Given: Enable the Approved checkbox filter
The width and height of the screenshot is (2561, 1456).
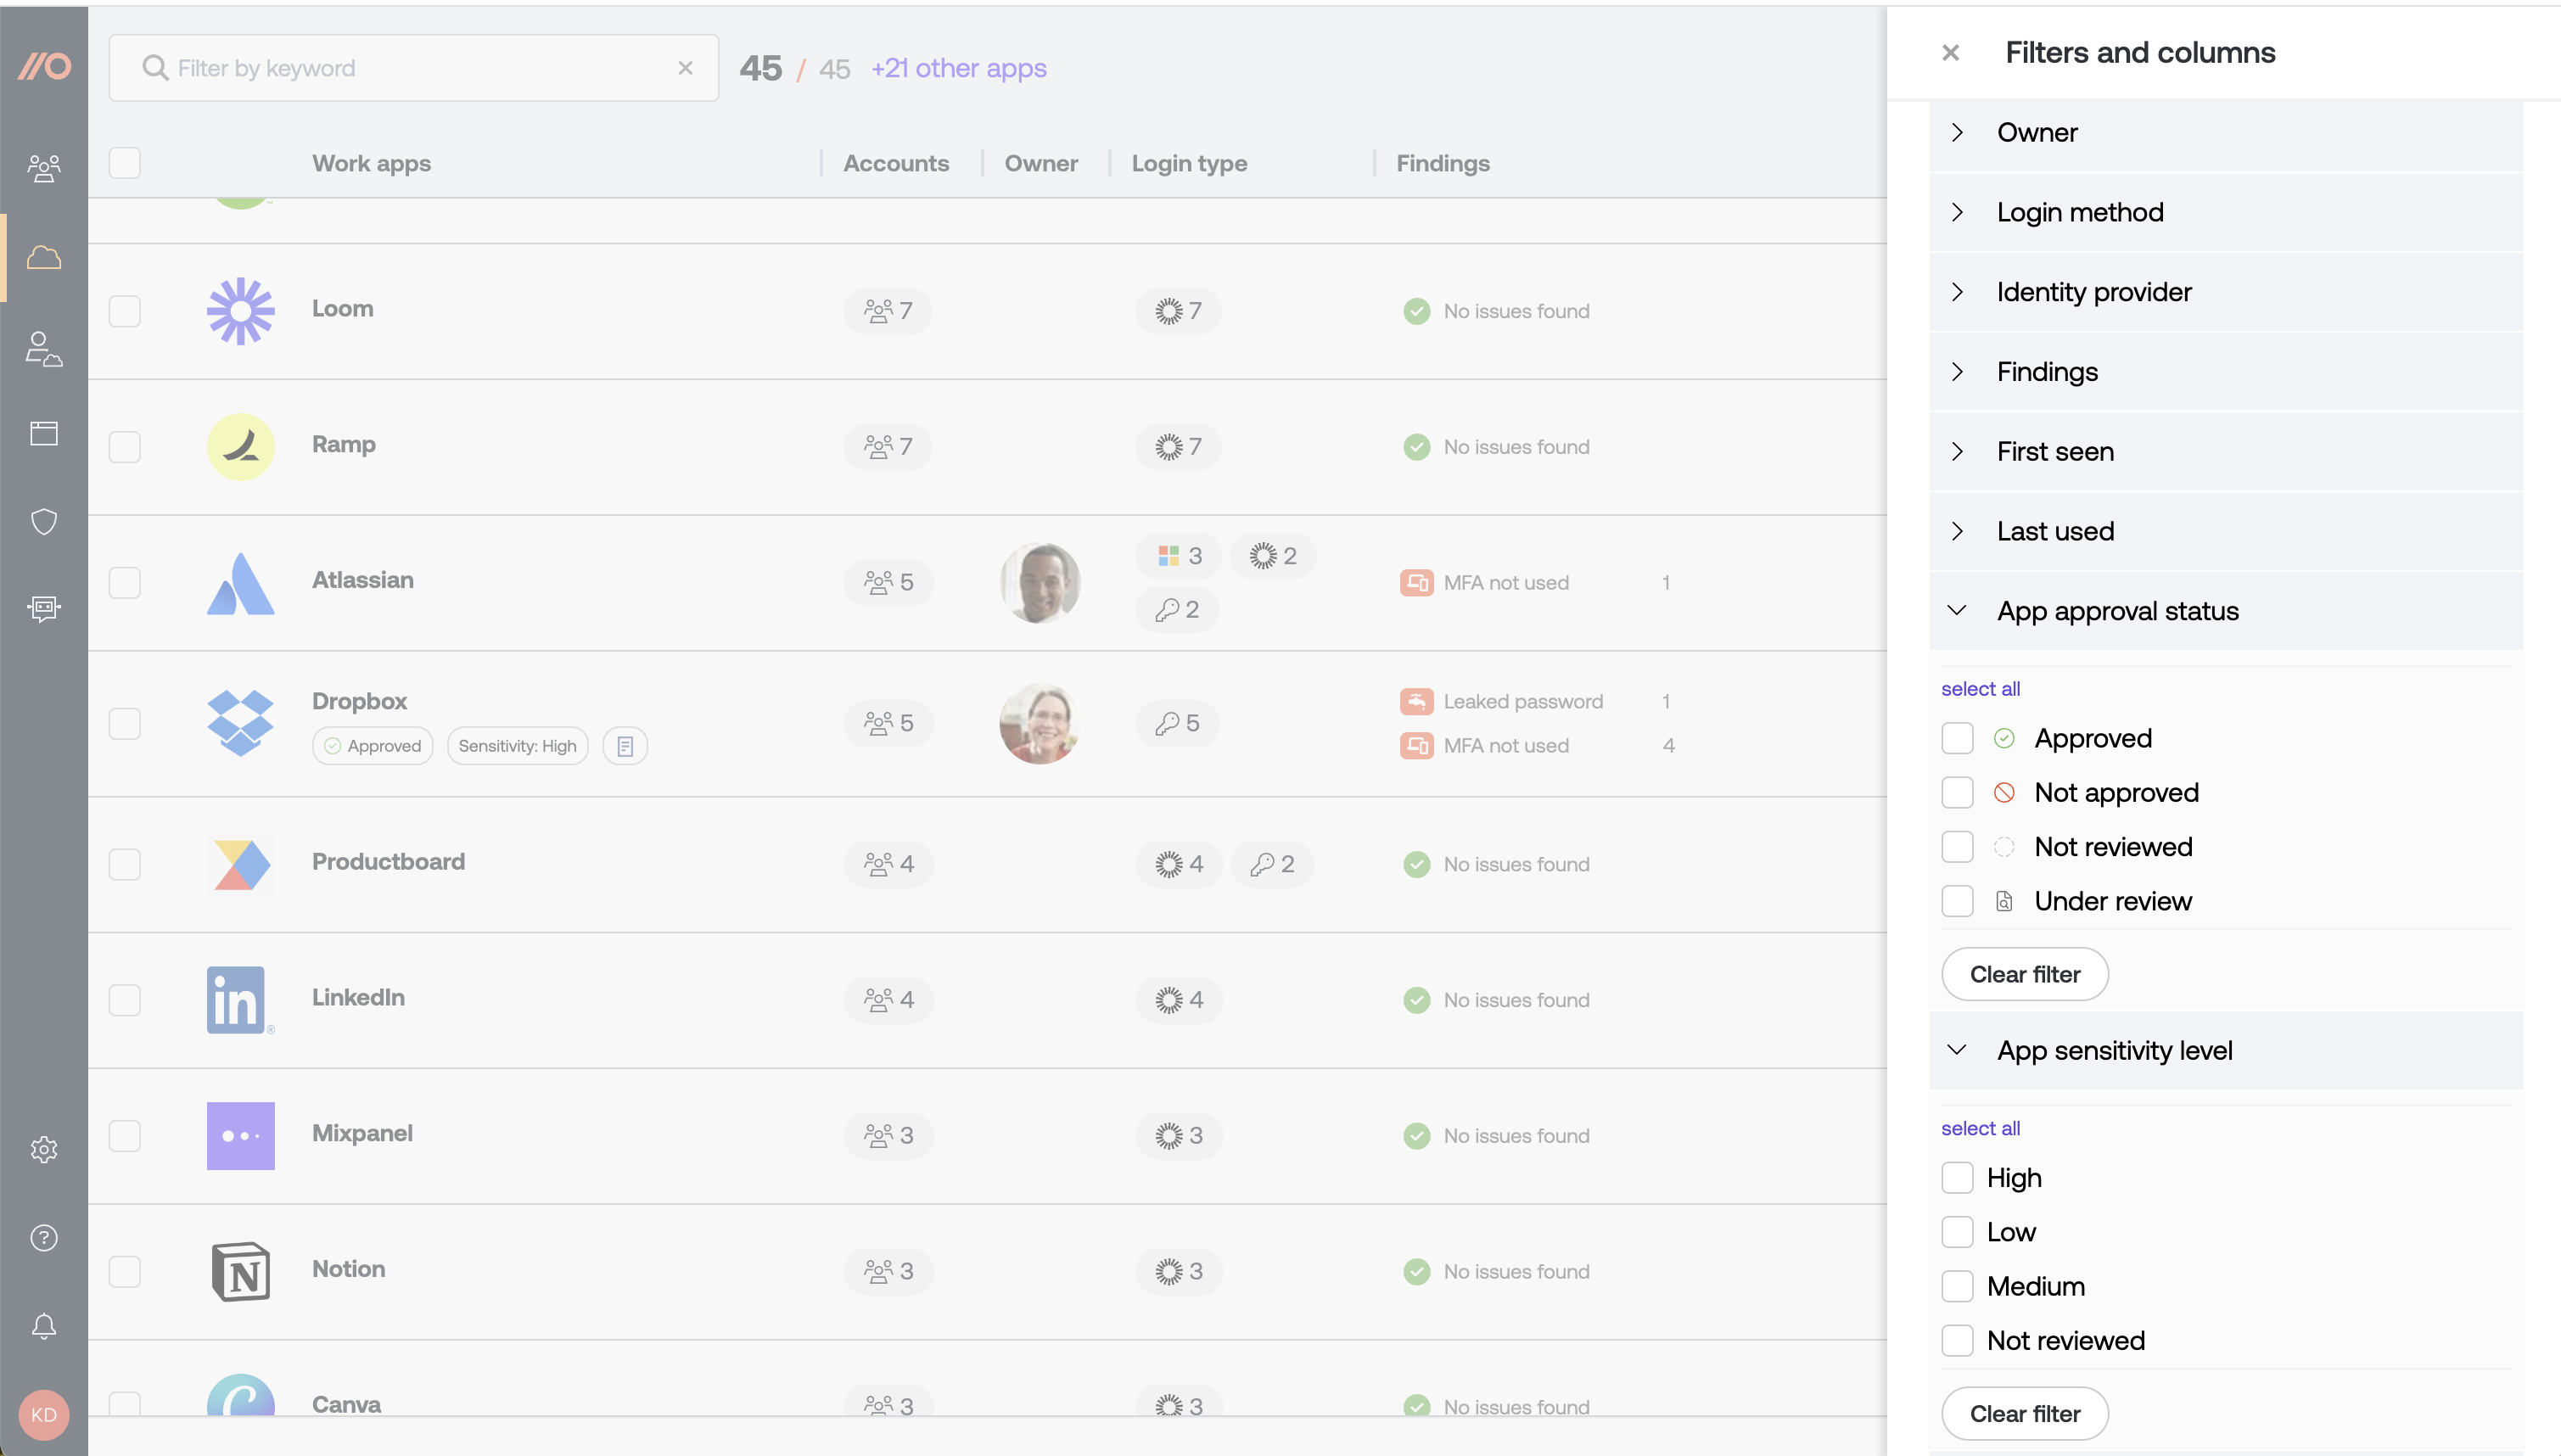Looking at the screenshot, I should [x=1958, y=736].
